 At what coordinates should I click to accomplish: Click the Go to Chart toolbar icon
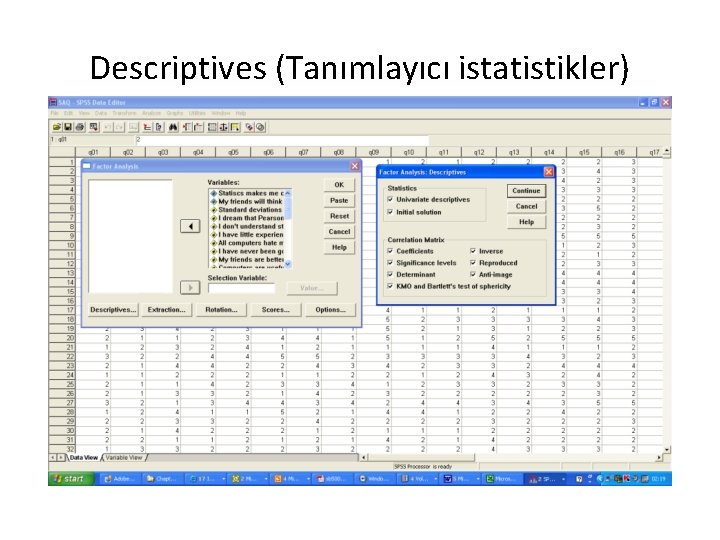[134, 127]
